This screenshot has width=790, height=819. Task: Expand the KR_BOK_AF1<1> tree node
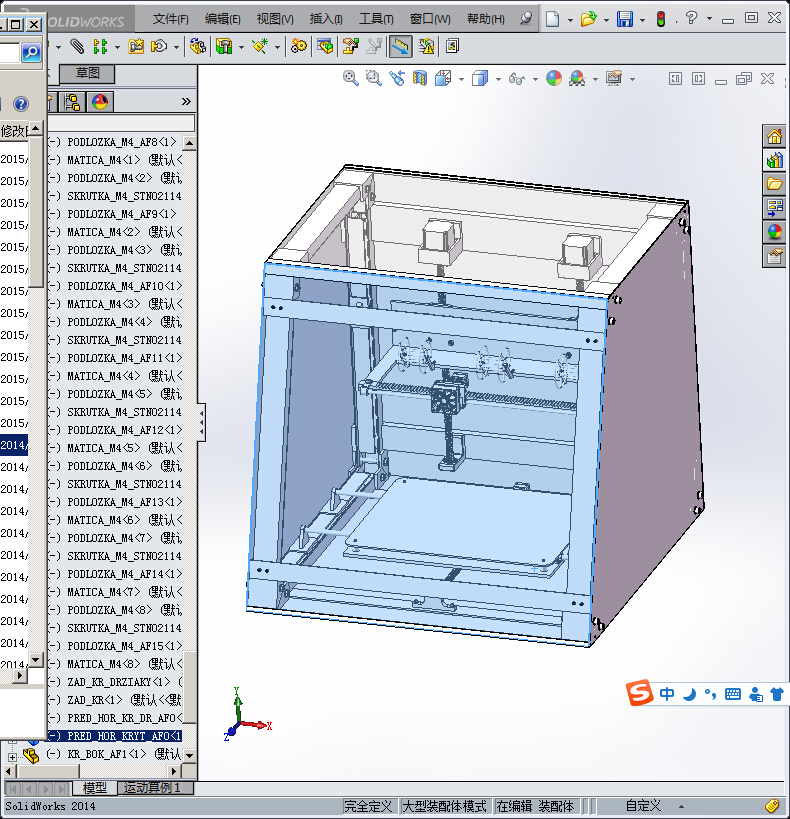[x=12, y=757]
